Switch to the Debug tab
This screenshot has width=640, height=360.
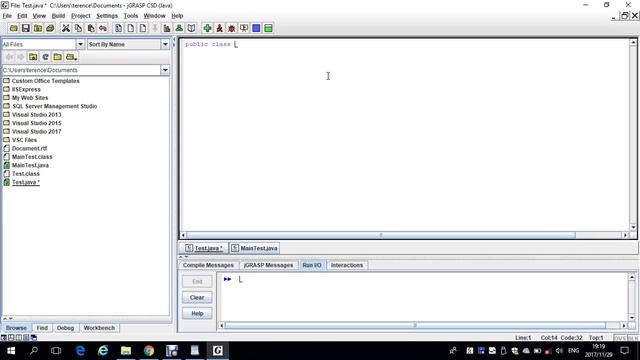pos(65,328)
